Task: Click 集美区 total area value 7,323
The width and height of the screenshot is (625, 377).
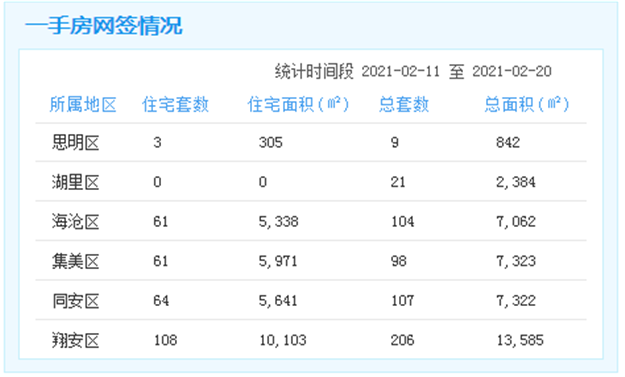Action: click(x=516, y=261)
